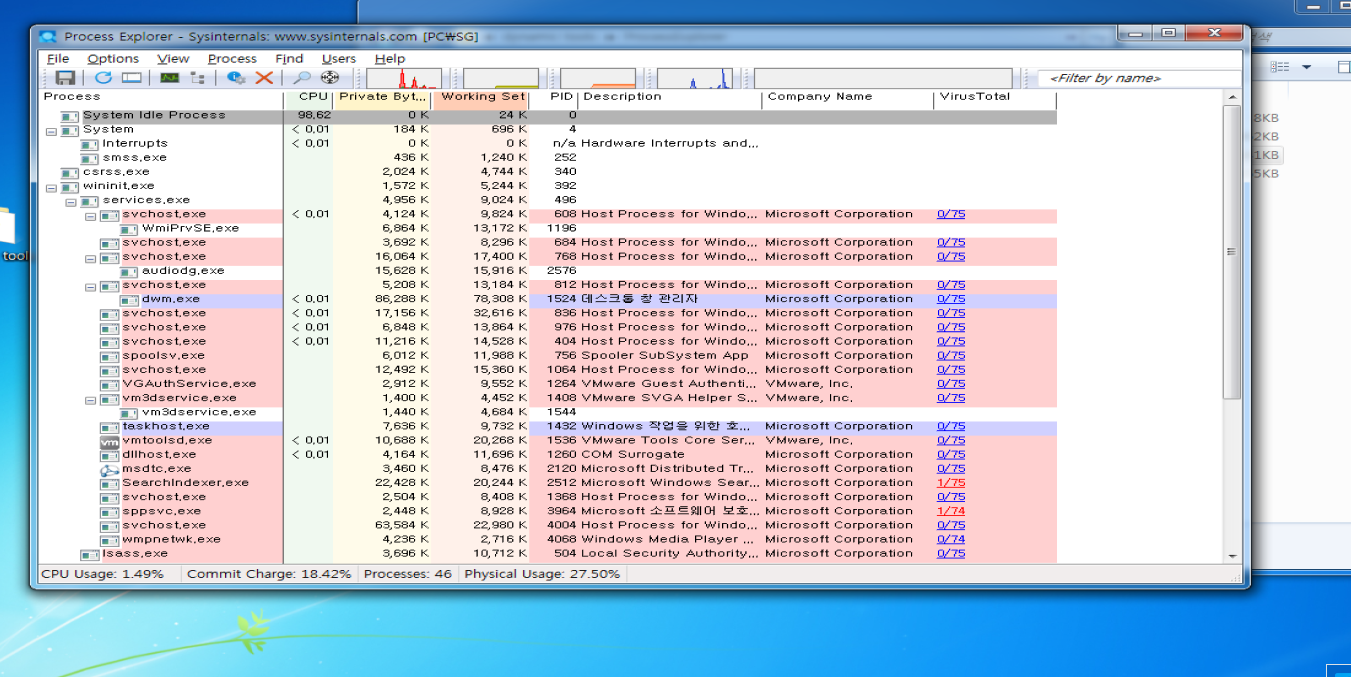Click the wmpnetwk.exe process icon
1351x677 pixels.
[x=109, y=540]
